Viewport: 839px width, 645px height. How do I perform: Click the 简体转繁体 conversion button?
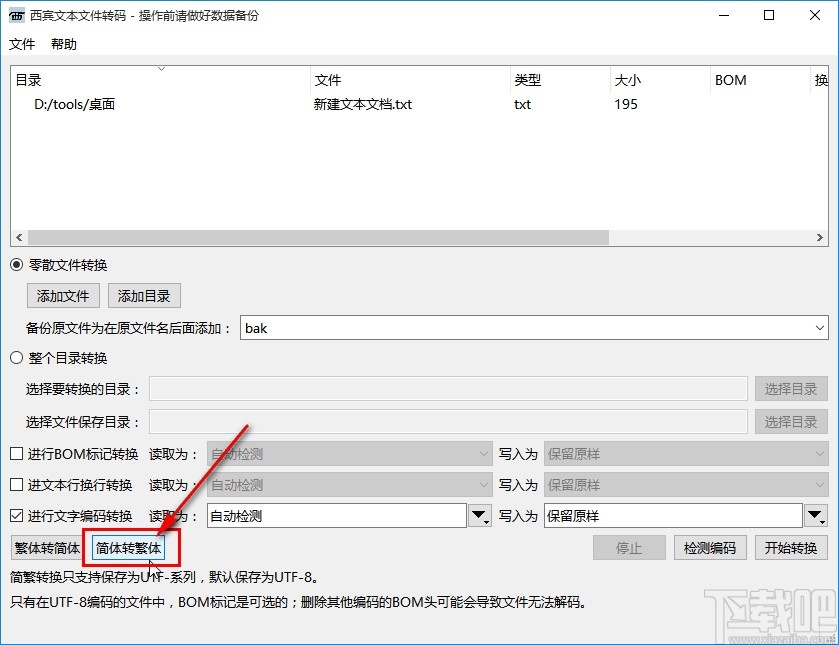click(129, 548)
